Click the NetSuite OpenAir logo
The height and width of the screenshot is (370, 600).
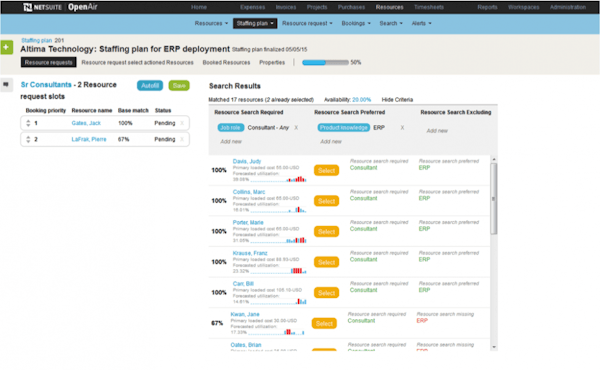click(60, 7)
